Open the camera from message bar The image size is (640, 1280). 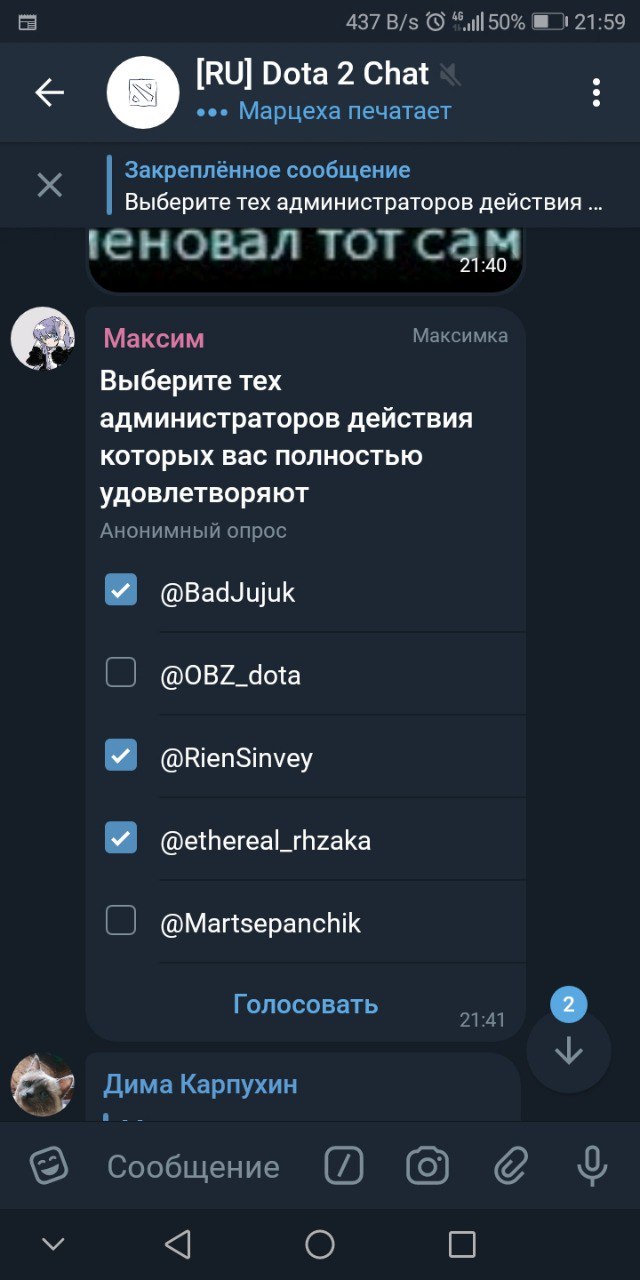427,1166
